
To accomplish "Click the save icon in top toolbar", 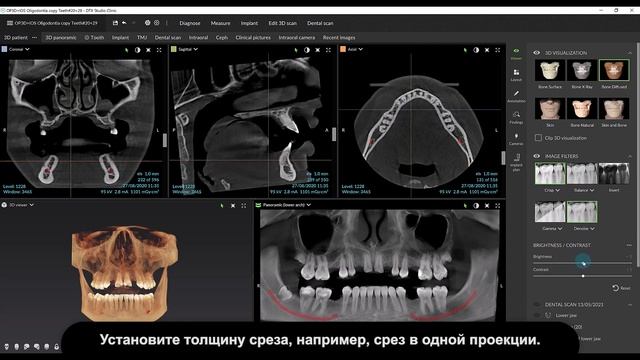I will (115, 23).
